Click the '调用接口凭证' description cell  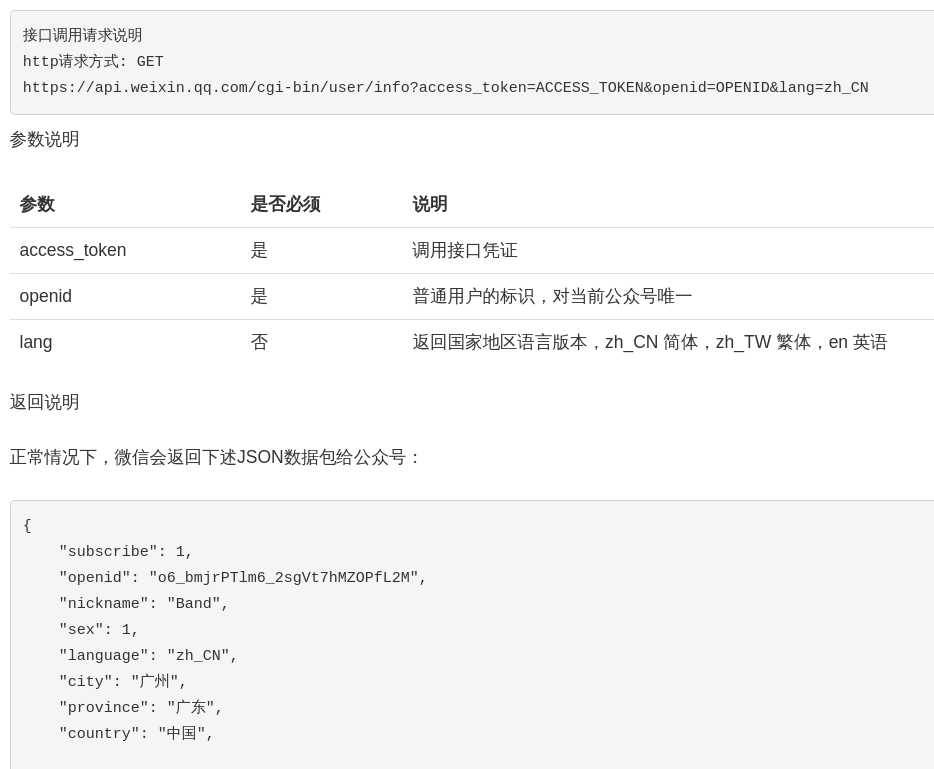pos(465,250)
